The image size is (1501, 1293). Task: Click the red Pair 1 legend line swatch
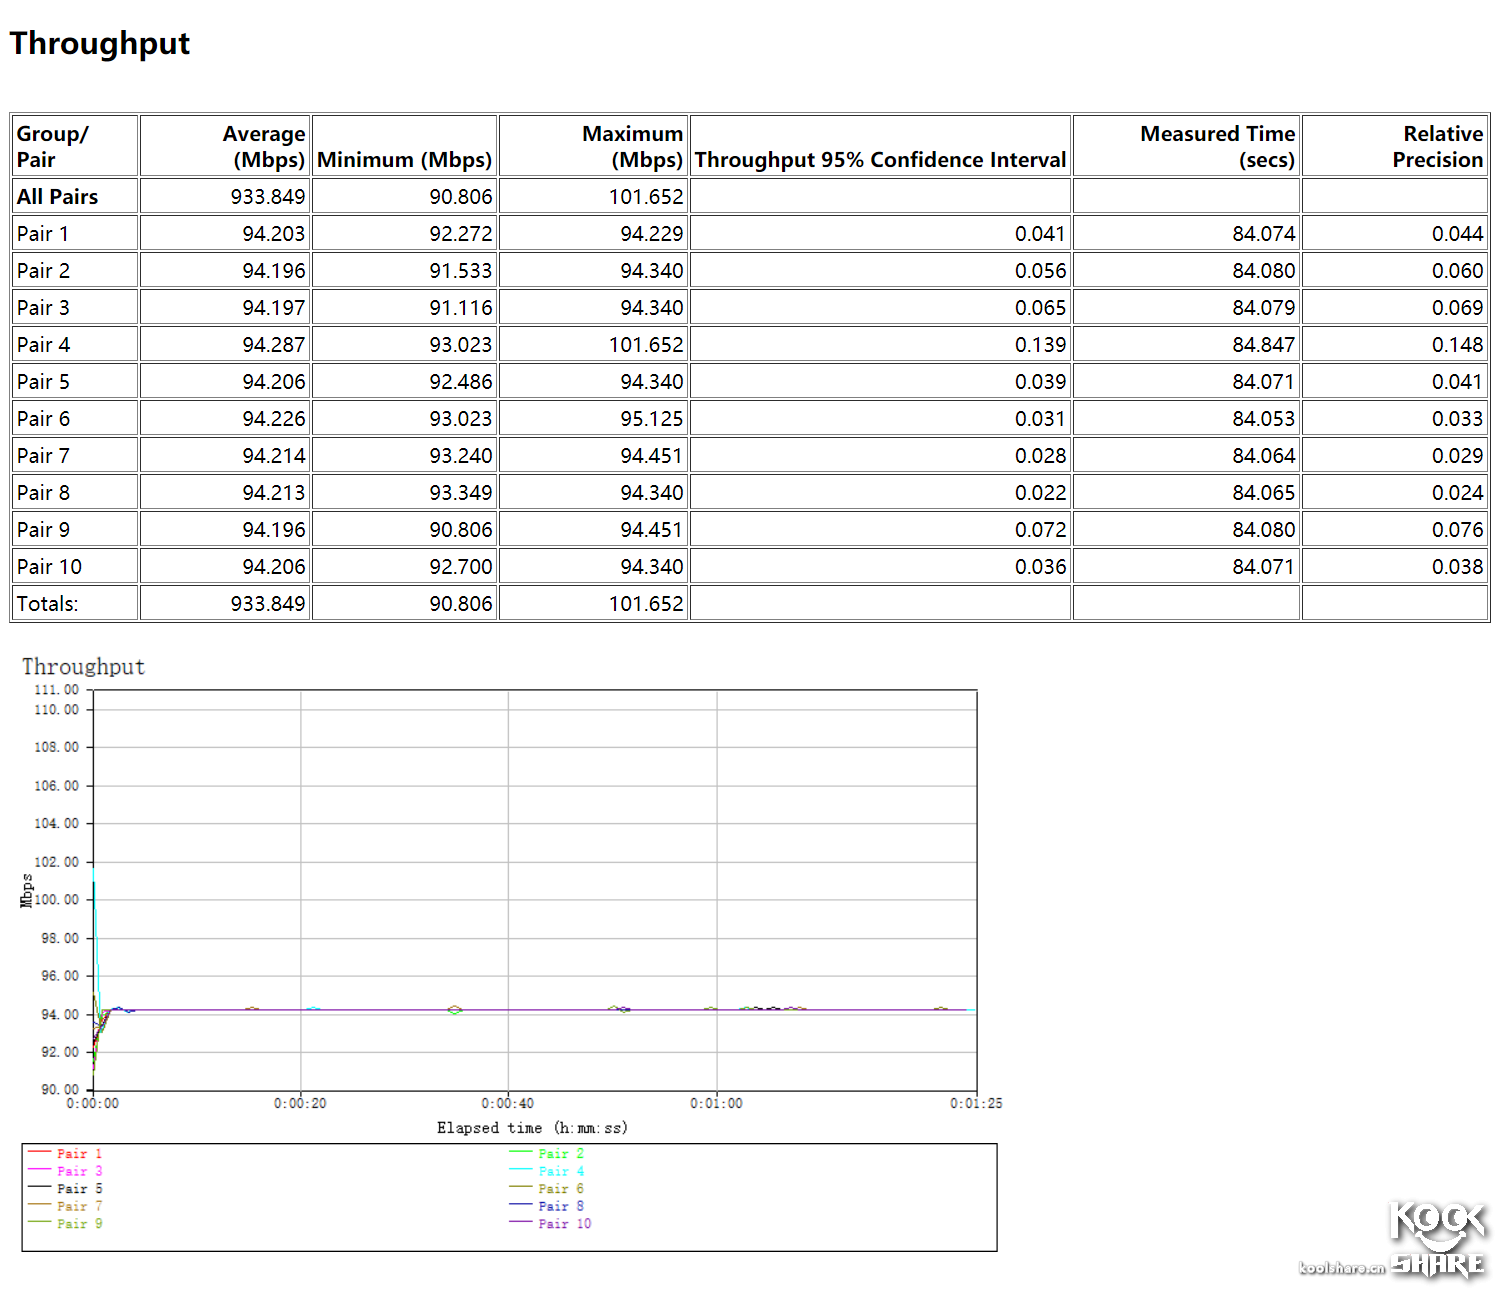(x=39, y=1153)
